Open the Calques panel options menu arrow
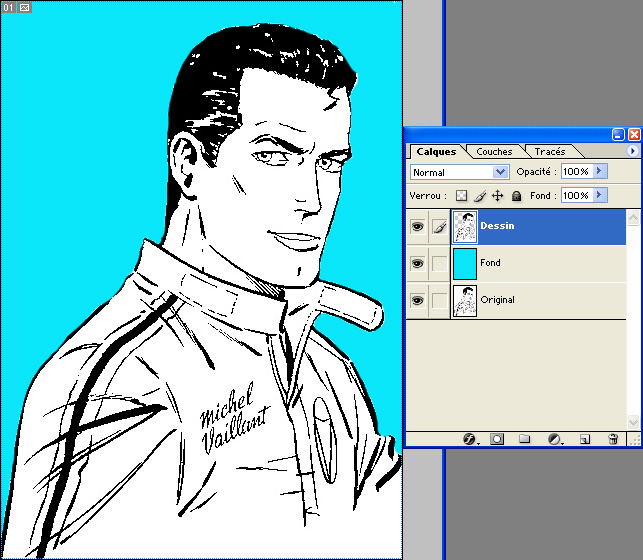 click(x=632, y=152)
